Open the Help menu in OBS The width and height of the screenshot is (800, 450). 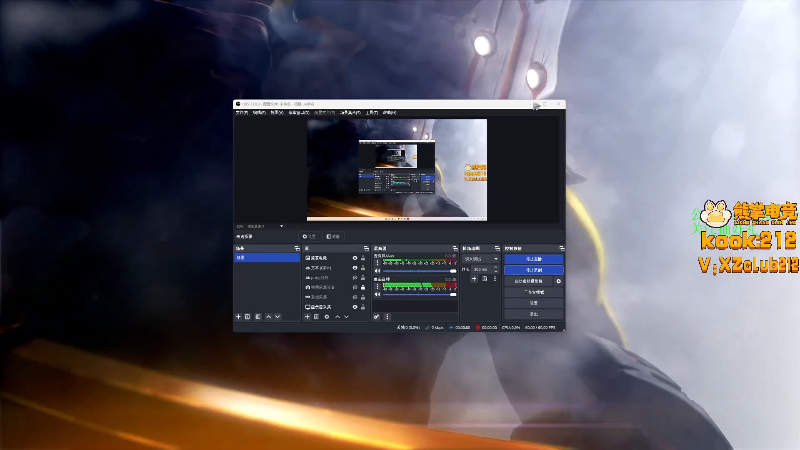click(389, 113)
